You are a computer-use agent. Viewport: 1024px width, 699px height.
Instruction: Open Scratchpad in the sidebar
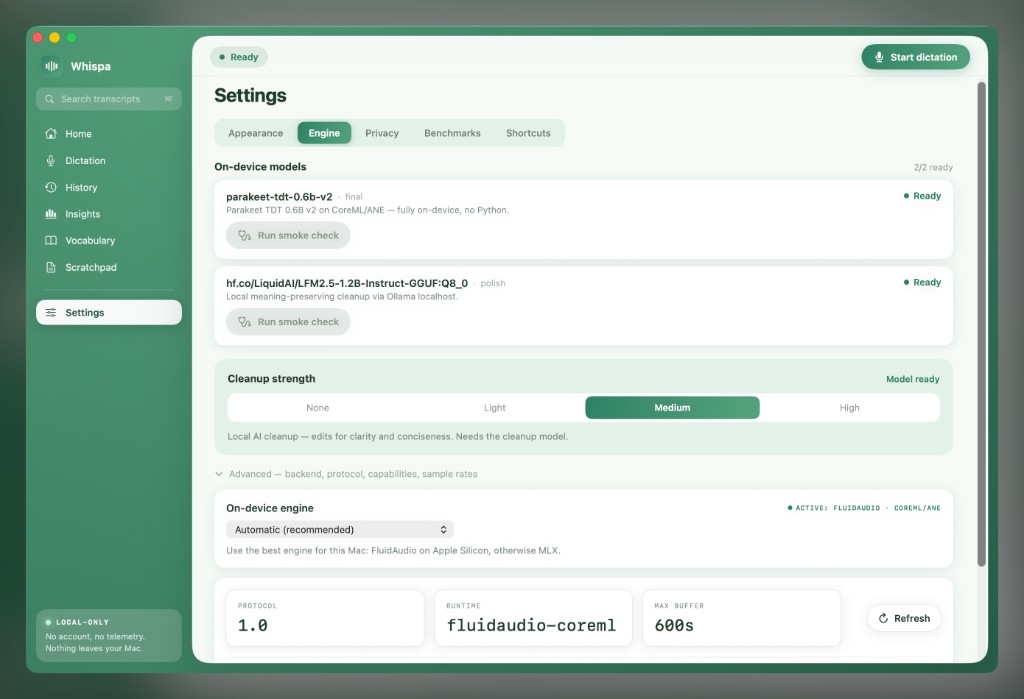tap(108, 267)
